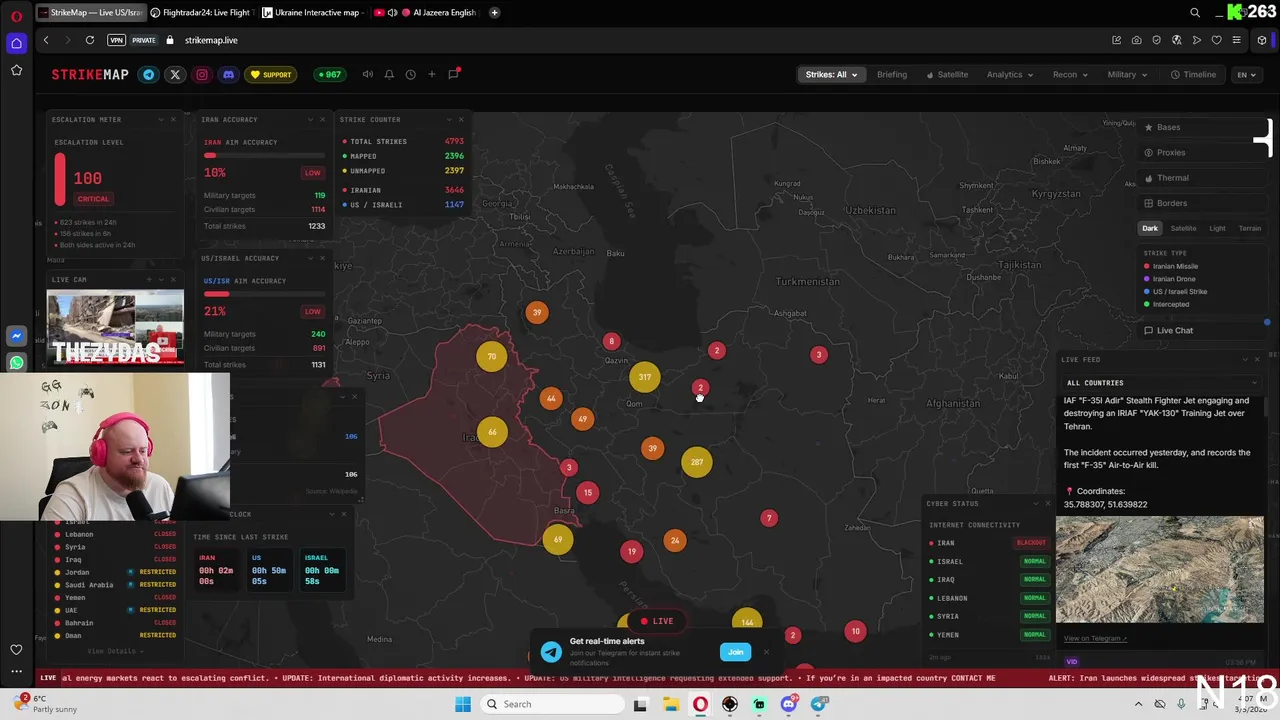
Task: Select the Dark basemap style
Action: point(1150,228)
